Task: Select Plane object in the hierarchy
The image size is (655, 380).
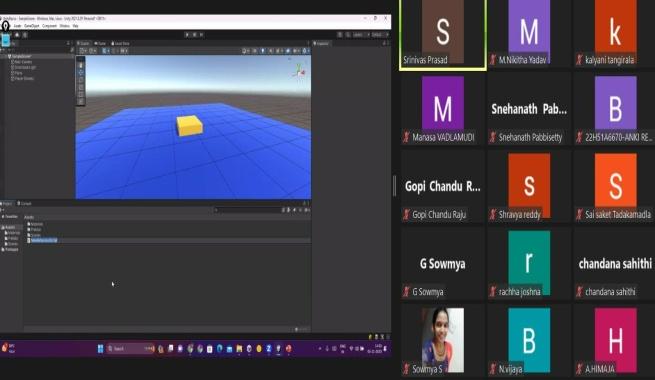Action: 18,73
